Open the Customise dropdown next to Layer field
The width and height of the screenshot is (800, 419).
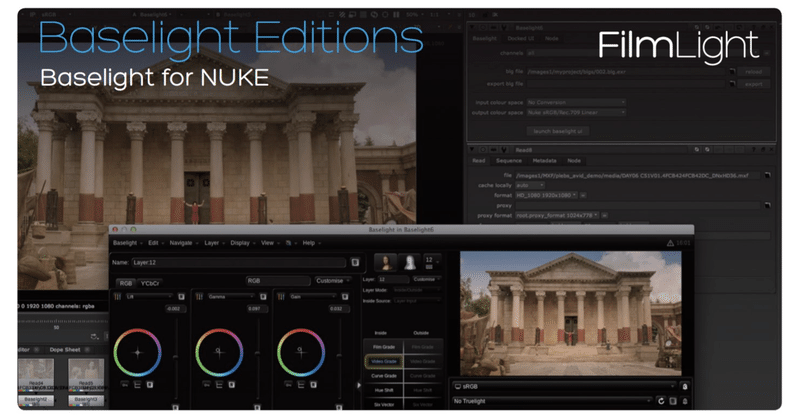coord(426,279)
